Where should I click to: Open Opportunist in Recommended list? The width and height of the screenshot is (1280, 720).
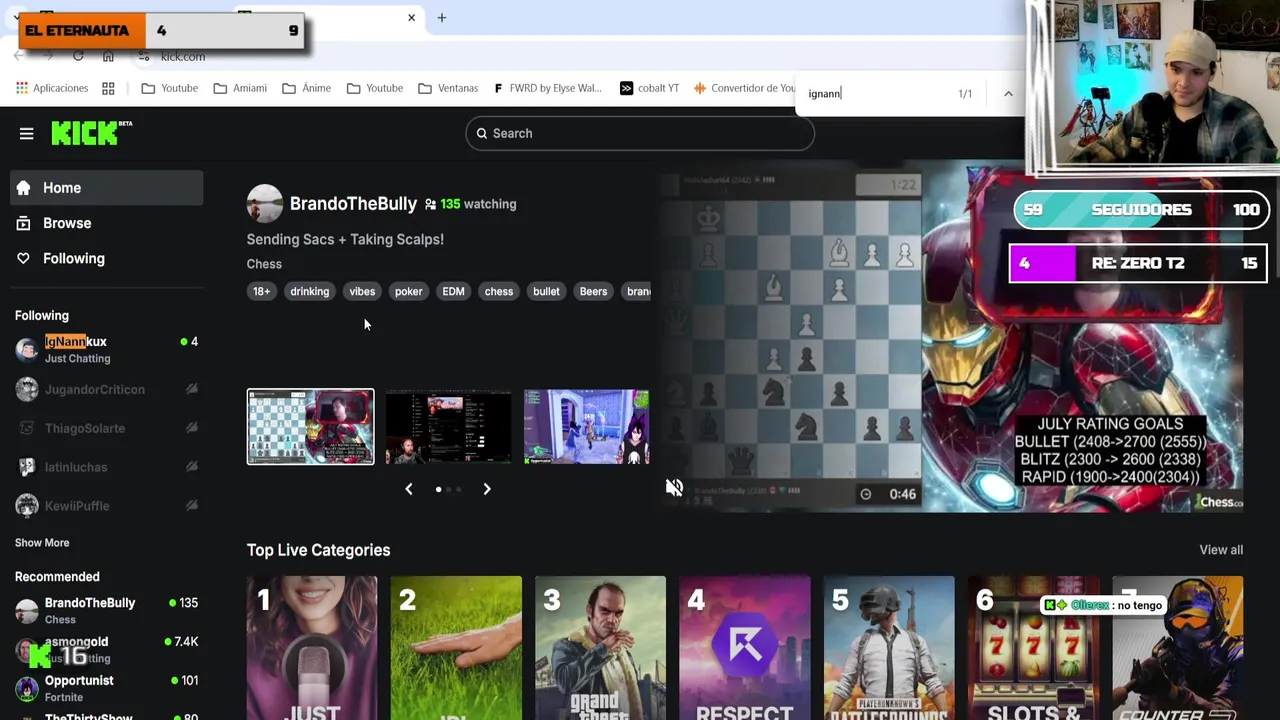[x=107, y=688]
